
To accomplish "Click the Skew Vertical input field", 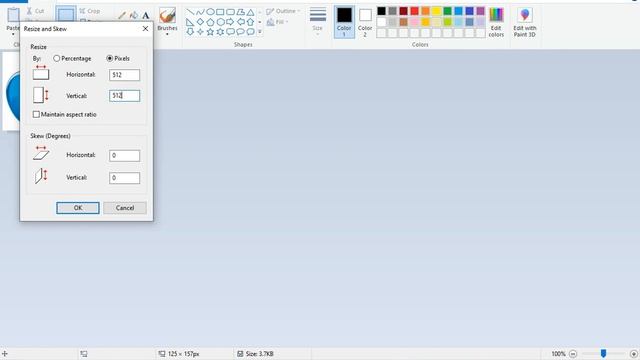I will coord(124,178).
